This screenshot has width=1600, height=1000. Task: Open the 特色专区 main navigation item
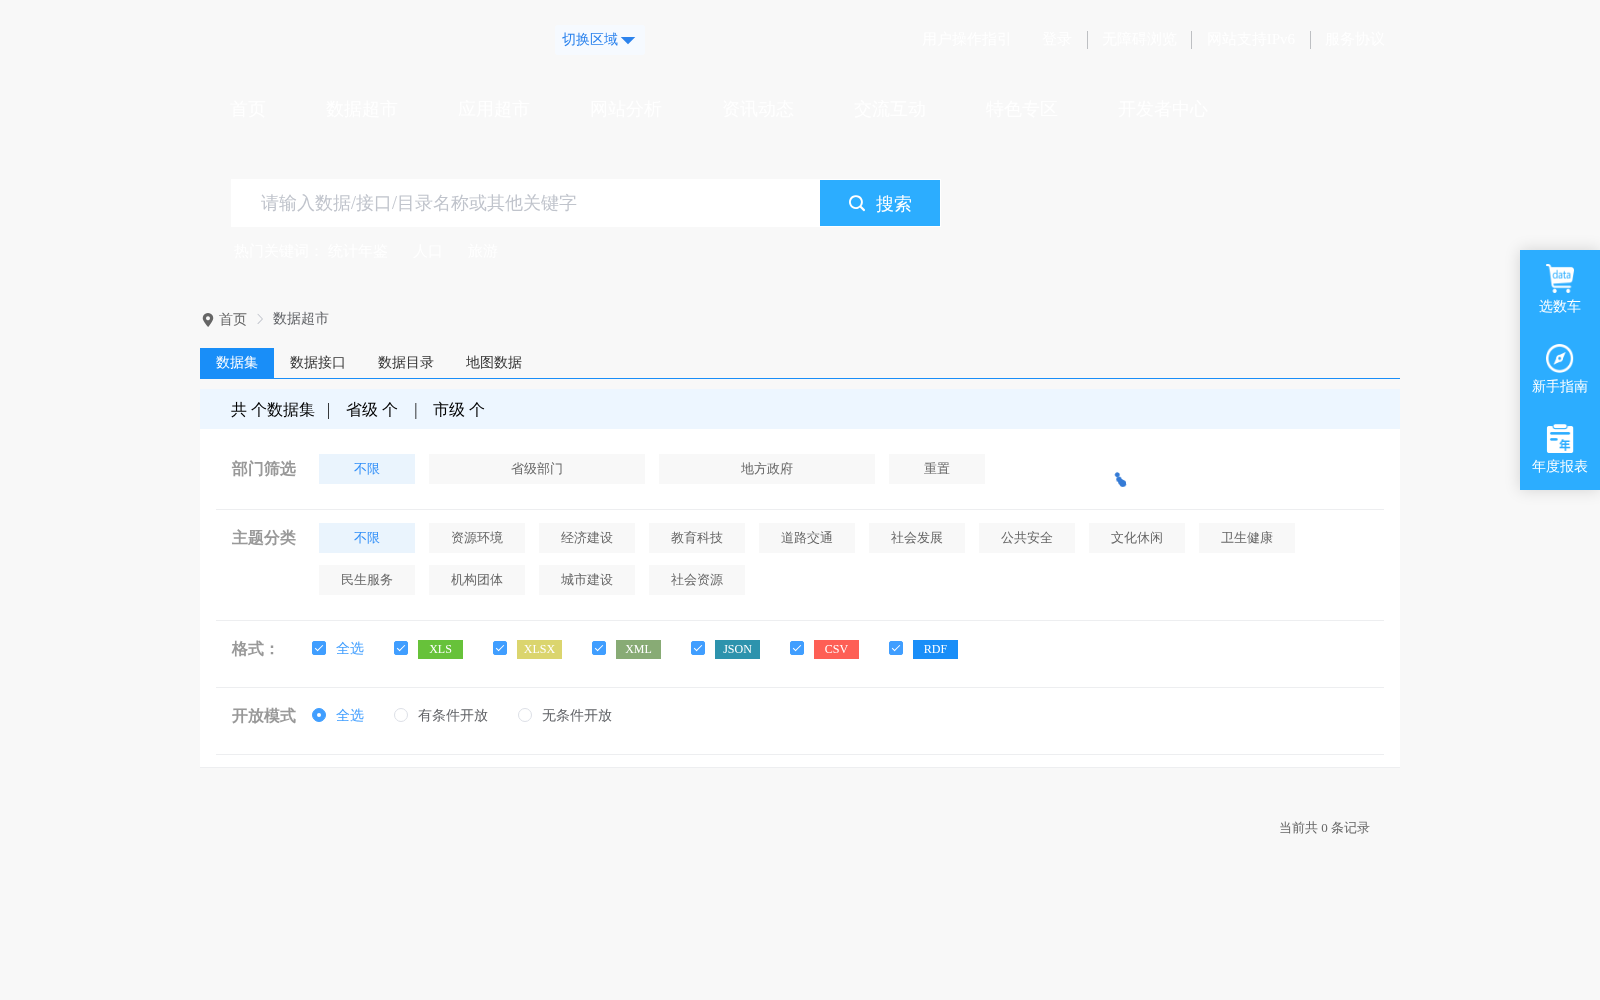tap(1021, 109)
